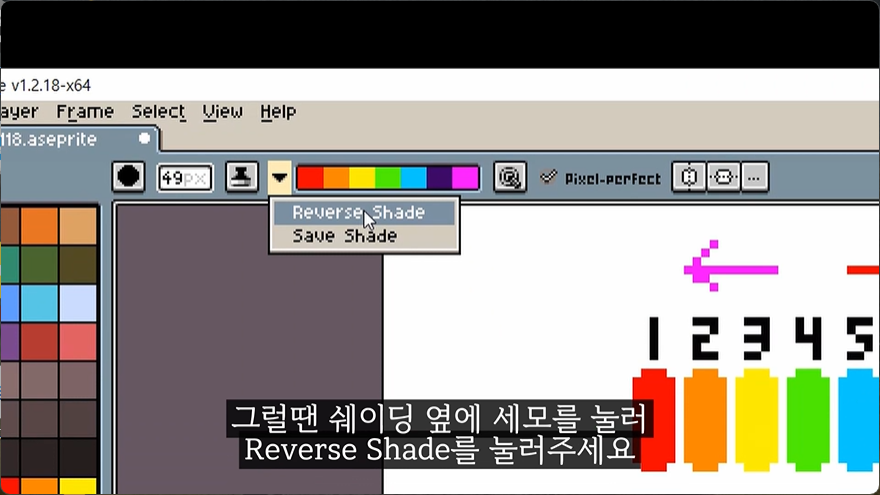Screen dimensions: 880x495
Task: Select the pale lavender blue palette swatch
Action: pos(78,303)
